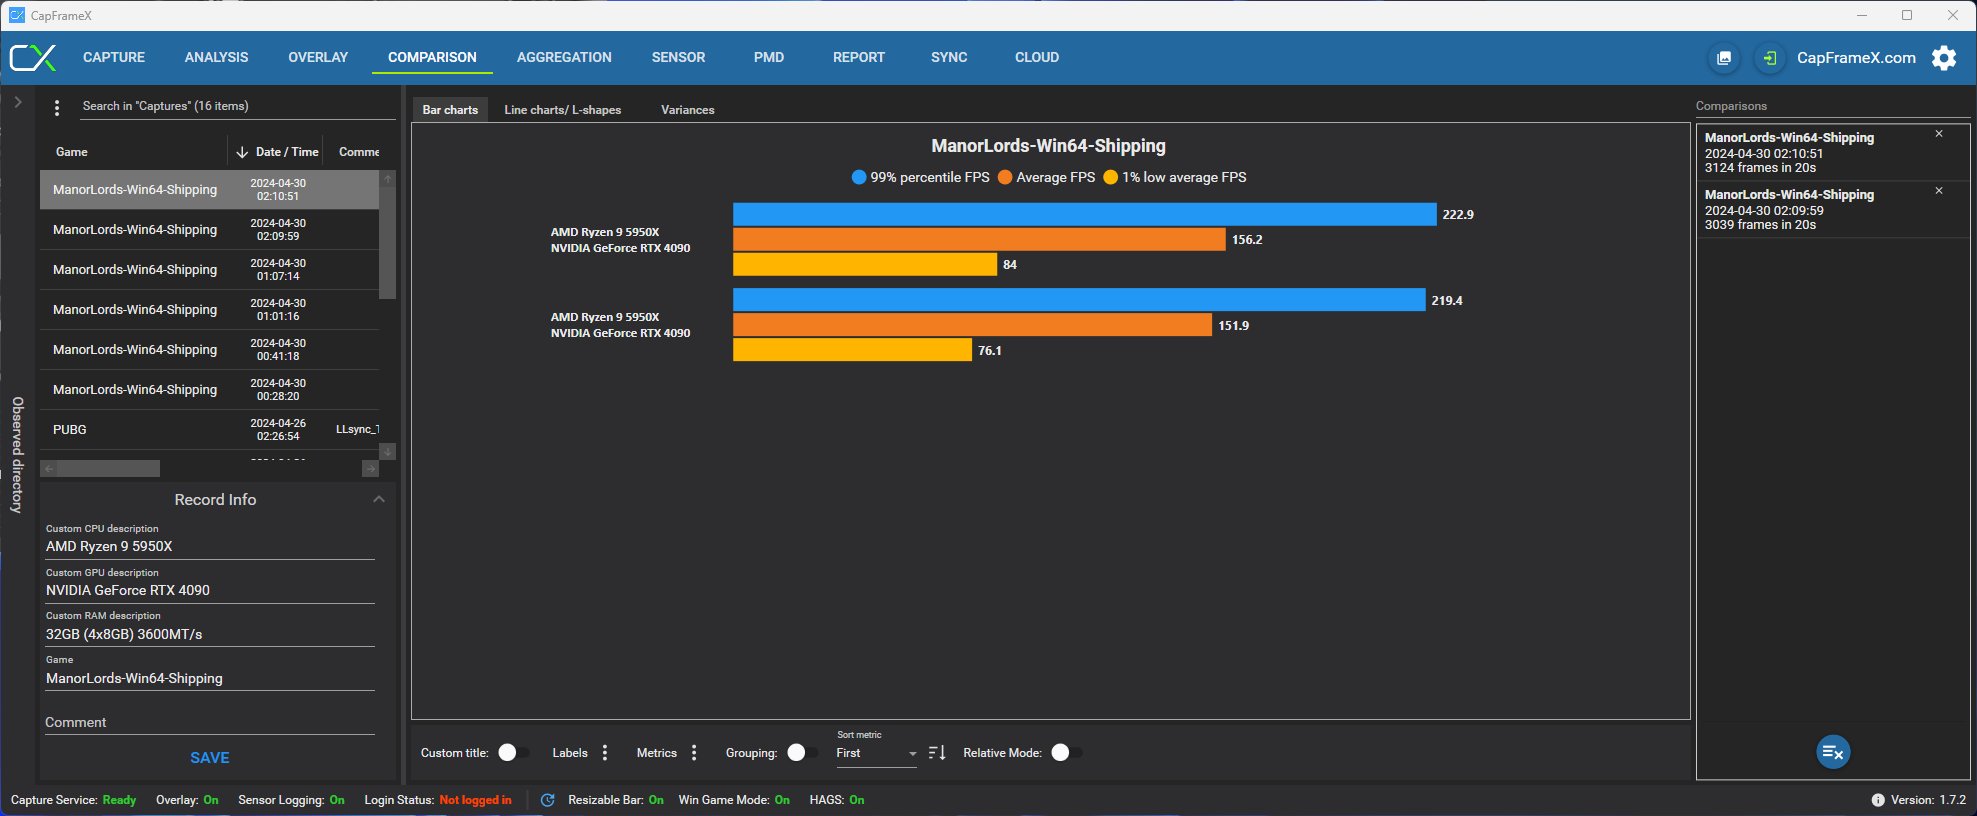Click the sort arrow on Date / Time column
Screen dimensions: 1977x816
[x=242, y=152]
